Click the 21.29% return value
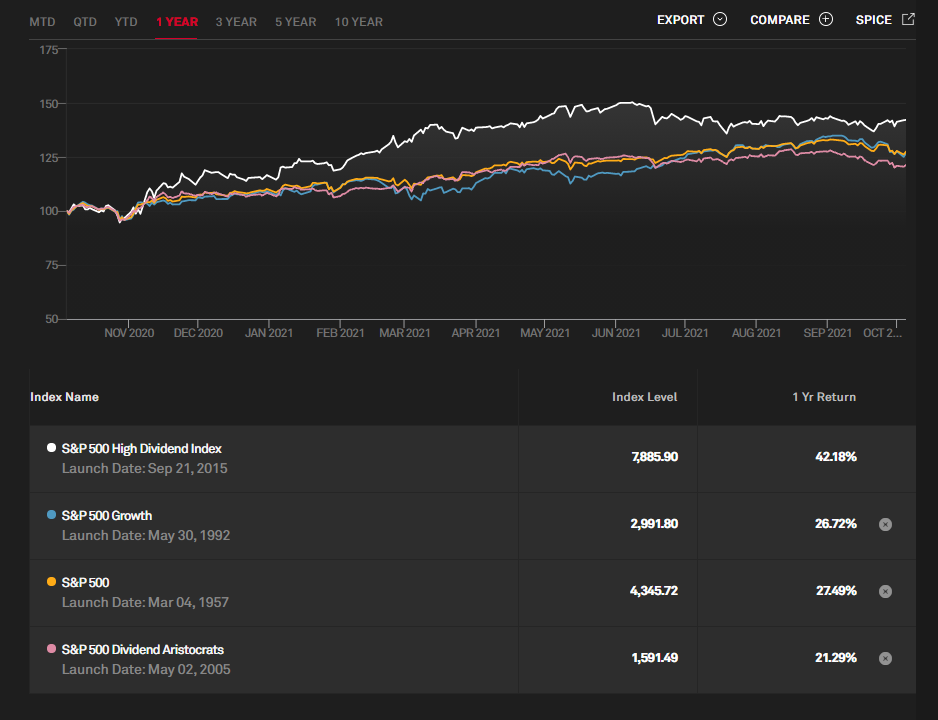The image size is (938, 720). 836,658
